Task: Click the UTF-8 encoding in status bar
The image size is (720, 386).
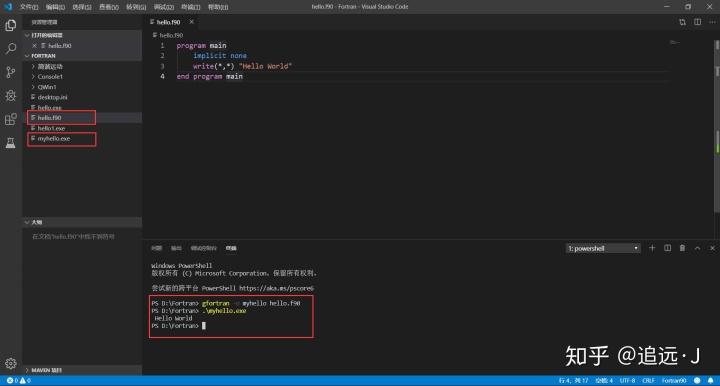Action: point(627,380)
